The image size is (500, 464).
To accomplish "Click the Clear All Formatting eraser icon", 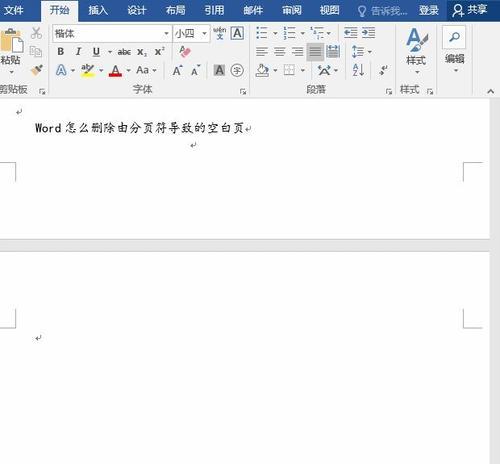I will pos(185,52).
